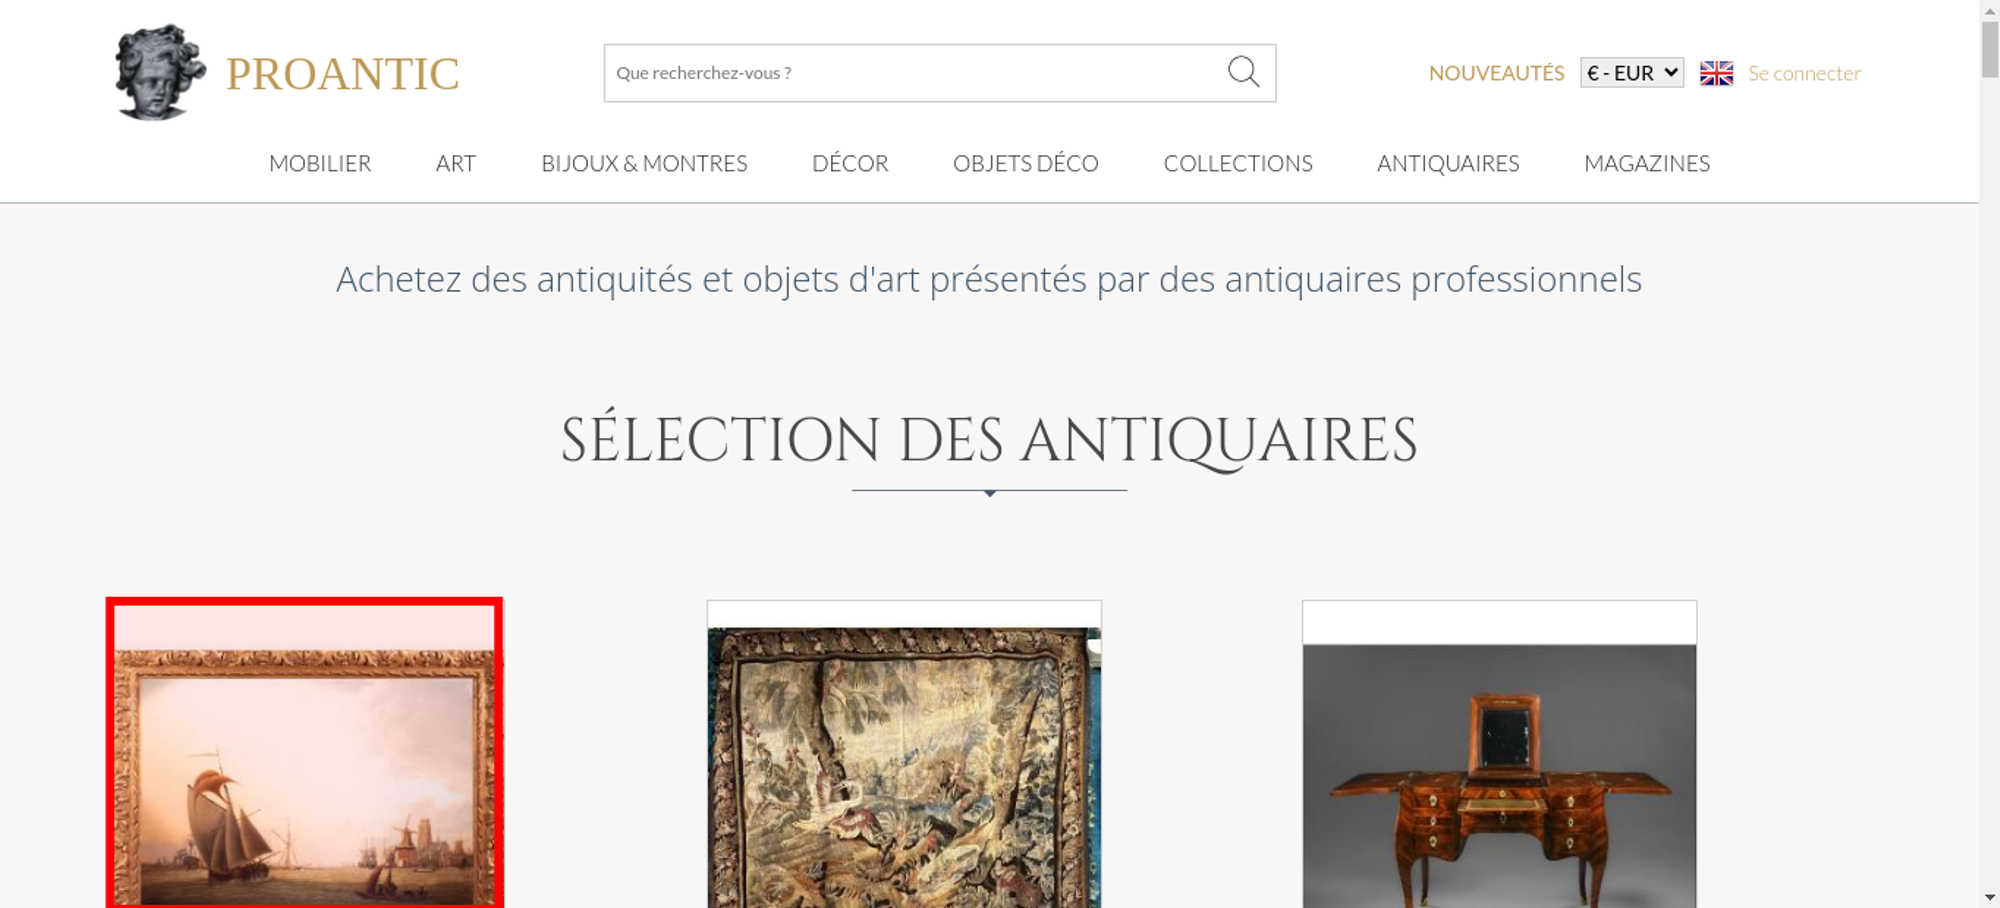Open the ART menu

456,163
